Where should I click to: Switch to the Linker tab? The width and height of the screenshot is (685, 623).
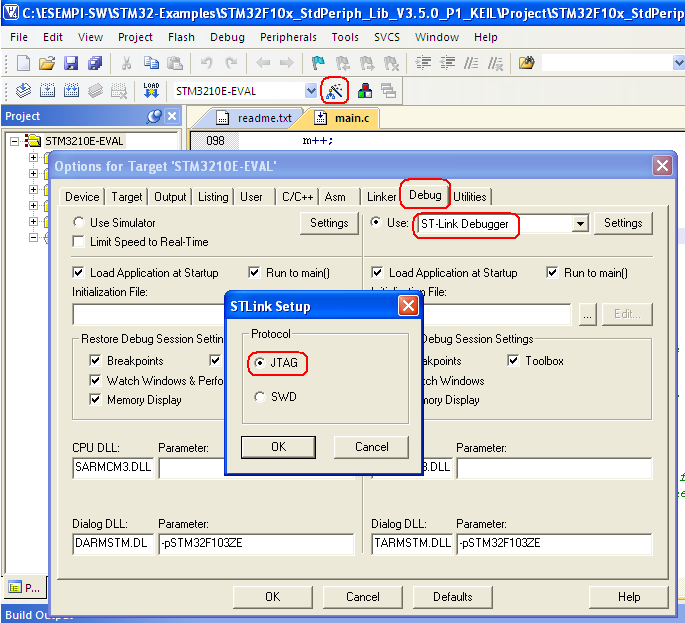click(381, 197)
